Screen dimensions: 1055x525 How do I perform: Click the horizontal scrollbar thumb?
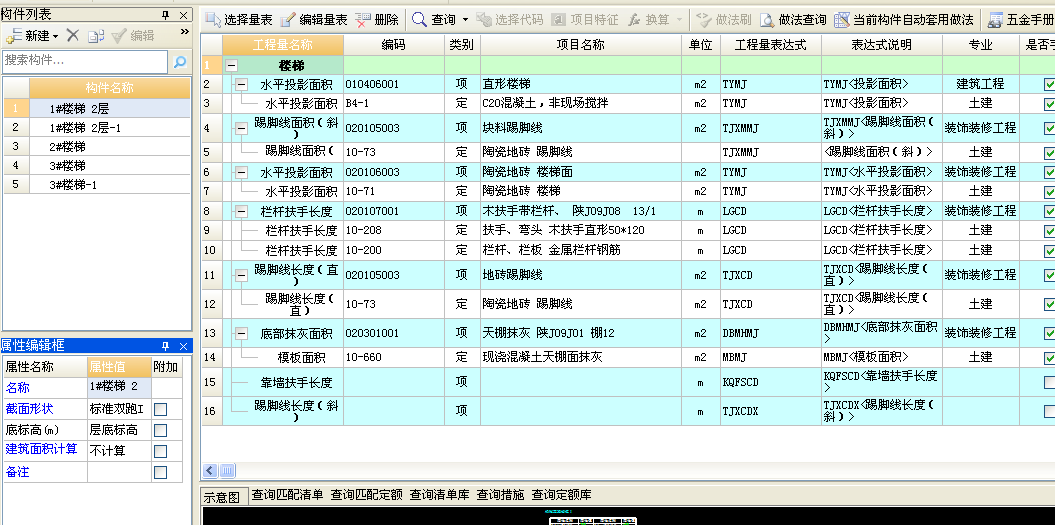point(227,470)
